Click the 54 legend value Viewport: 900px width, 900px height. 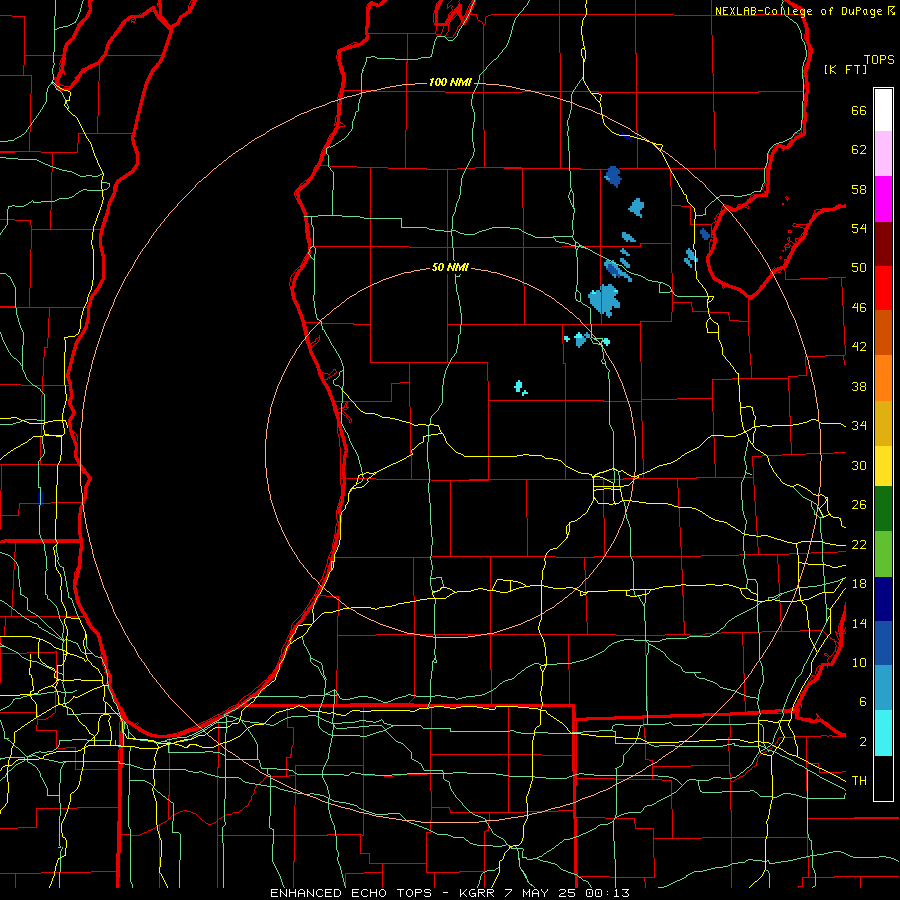click(x=859, y=228)
